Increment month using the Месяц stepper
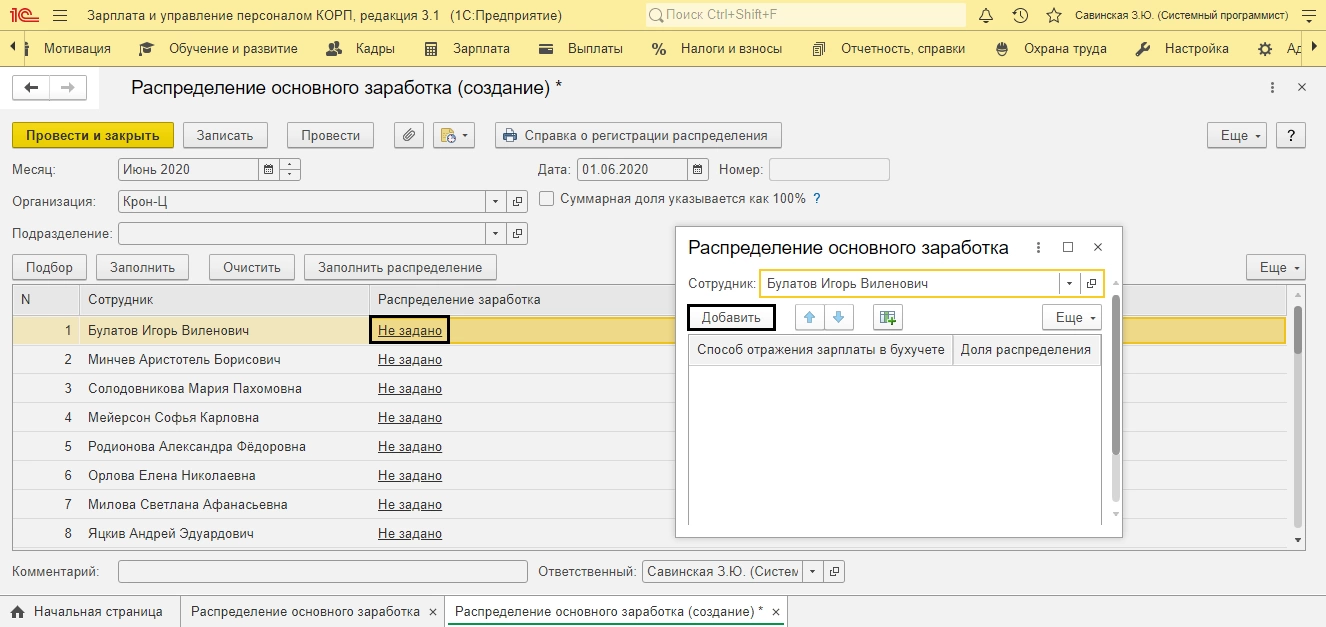Image resolution: width=1326 pixels, height=627 pixels. [290, 164]
